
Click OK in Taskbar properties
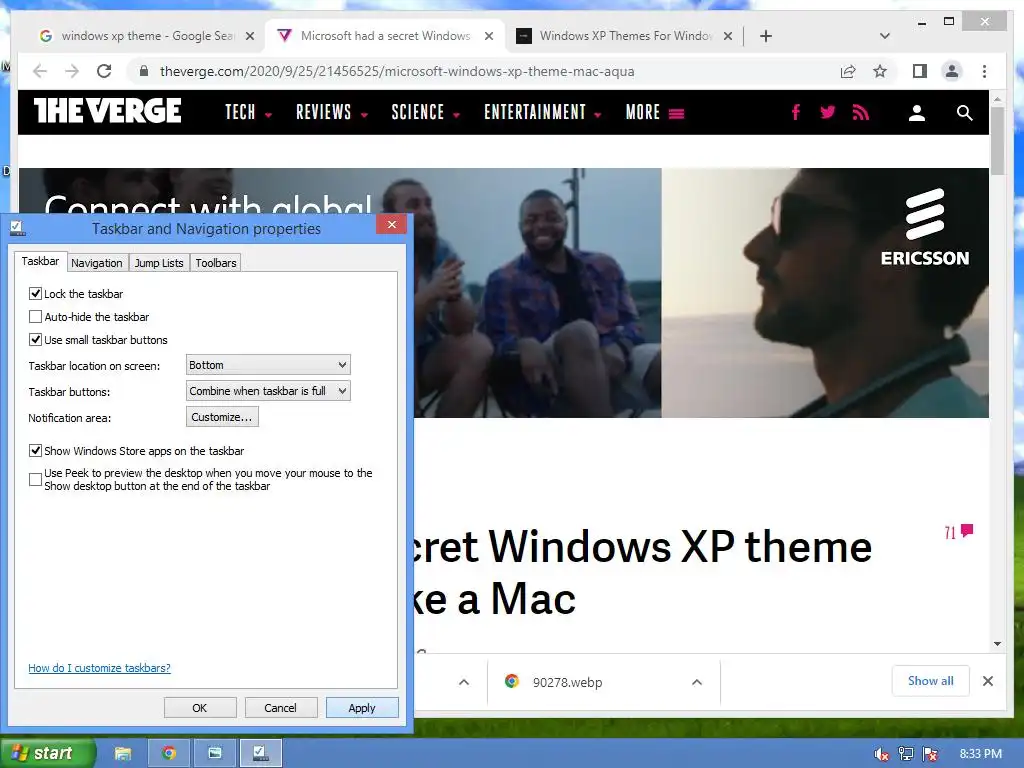[x=200, y=708]
